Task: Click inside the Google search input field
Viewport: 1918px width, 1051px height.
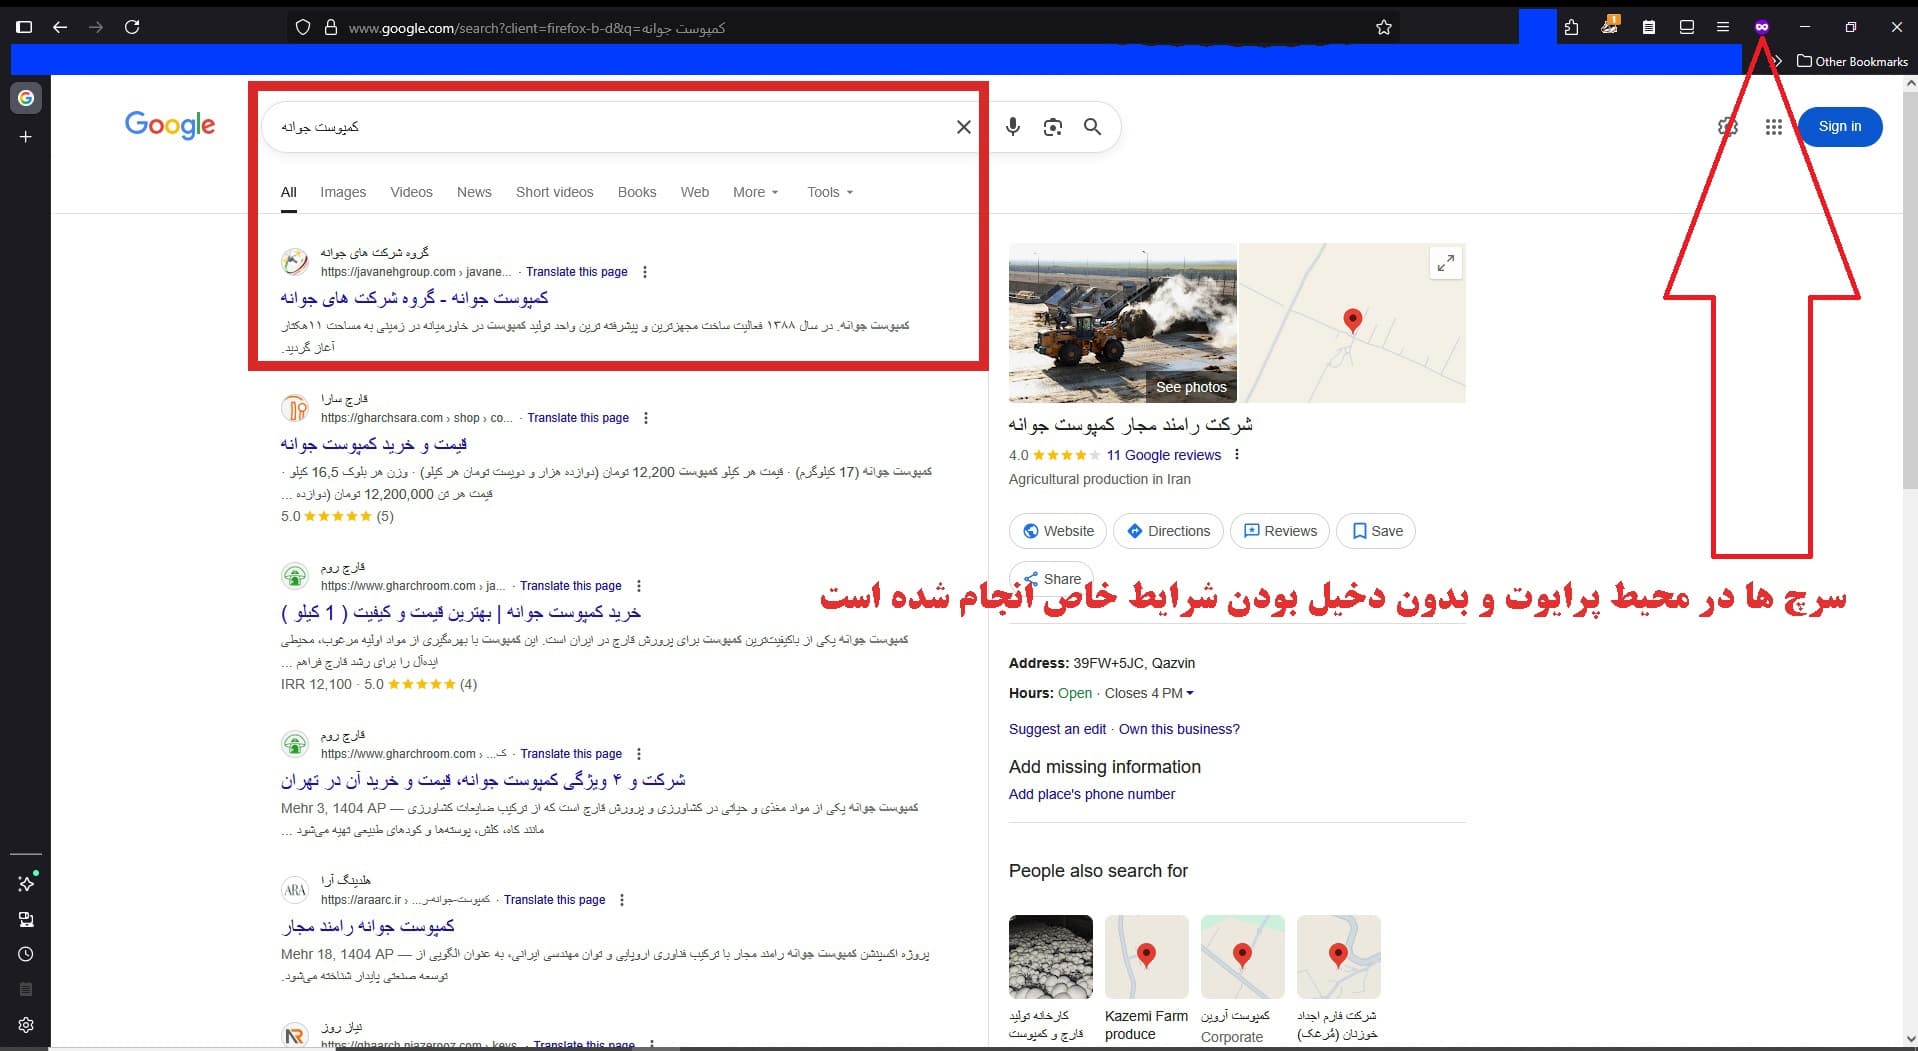Action: pyautogui.click(x=600, y=127)
